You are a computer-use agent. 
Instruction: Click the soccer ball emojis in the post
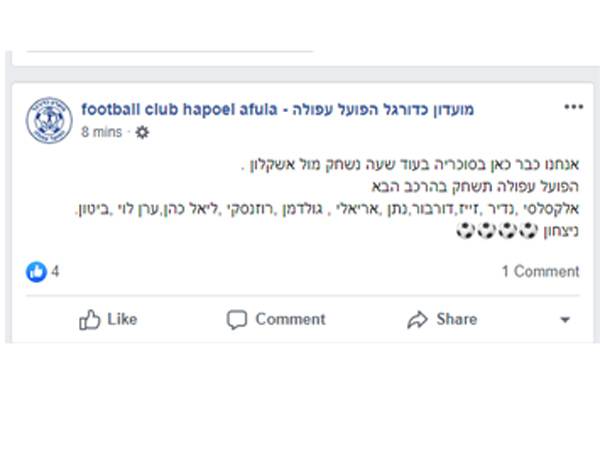489,233
